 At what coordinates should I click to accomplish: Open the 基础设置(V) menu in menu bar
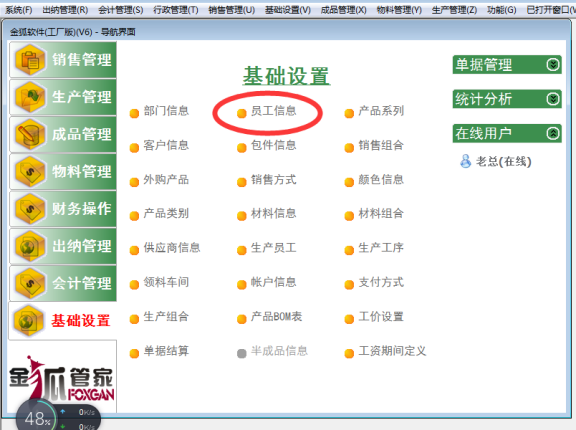click(x=288, y=10)
